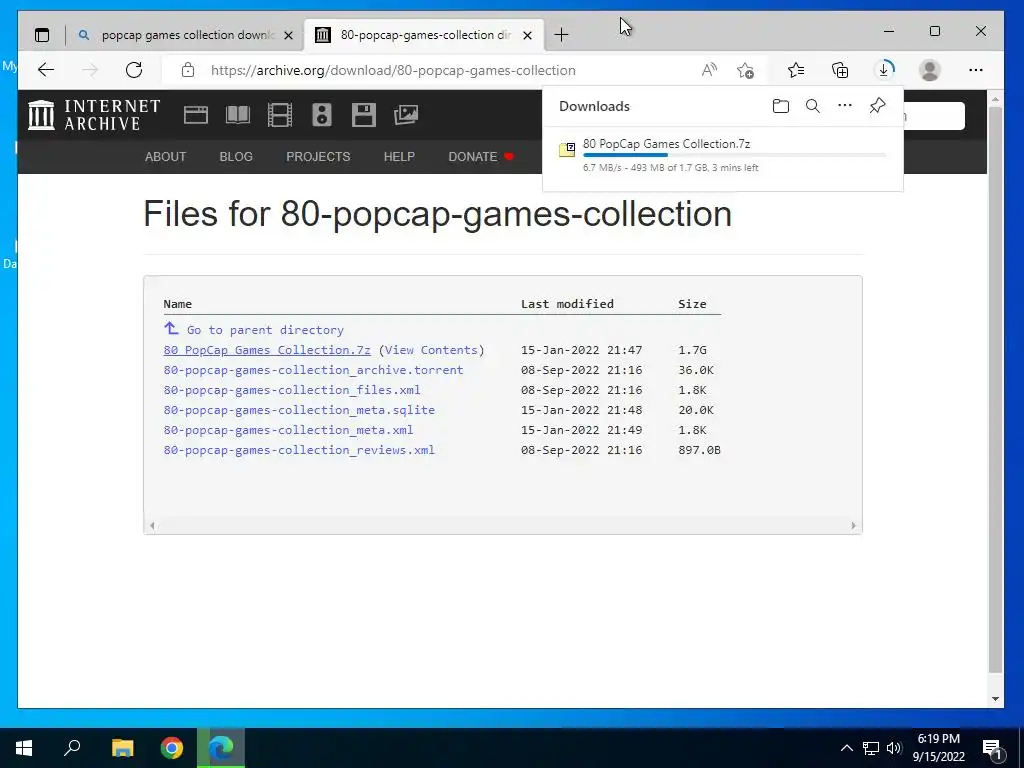This screenshot has width=1024, height=768.
Task: Launch Google Chrome from taskbar
Action: [172, 748]
